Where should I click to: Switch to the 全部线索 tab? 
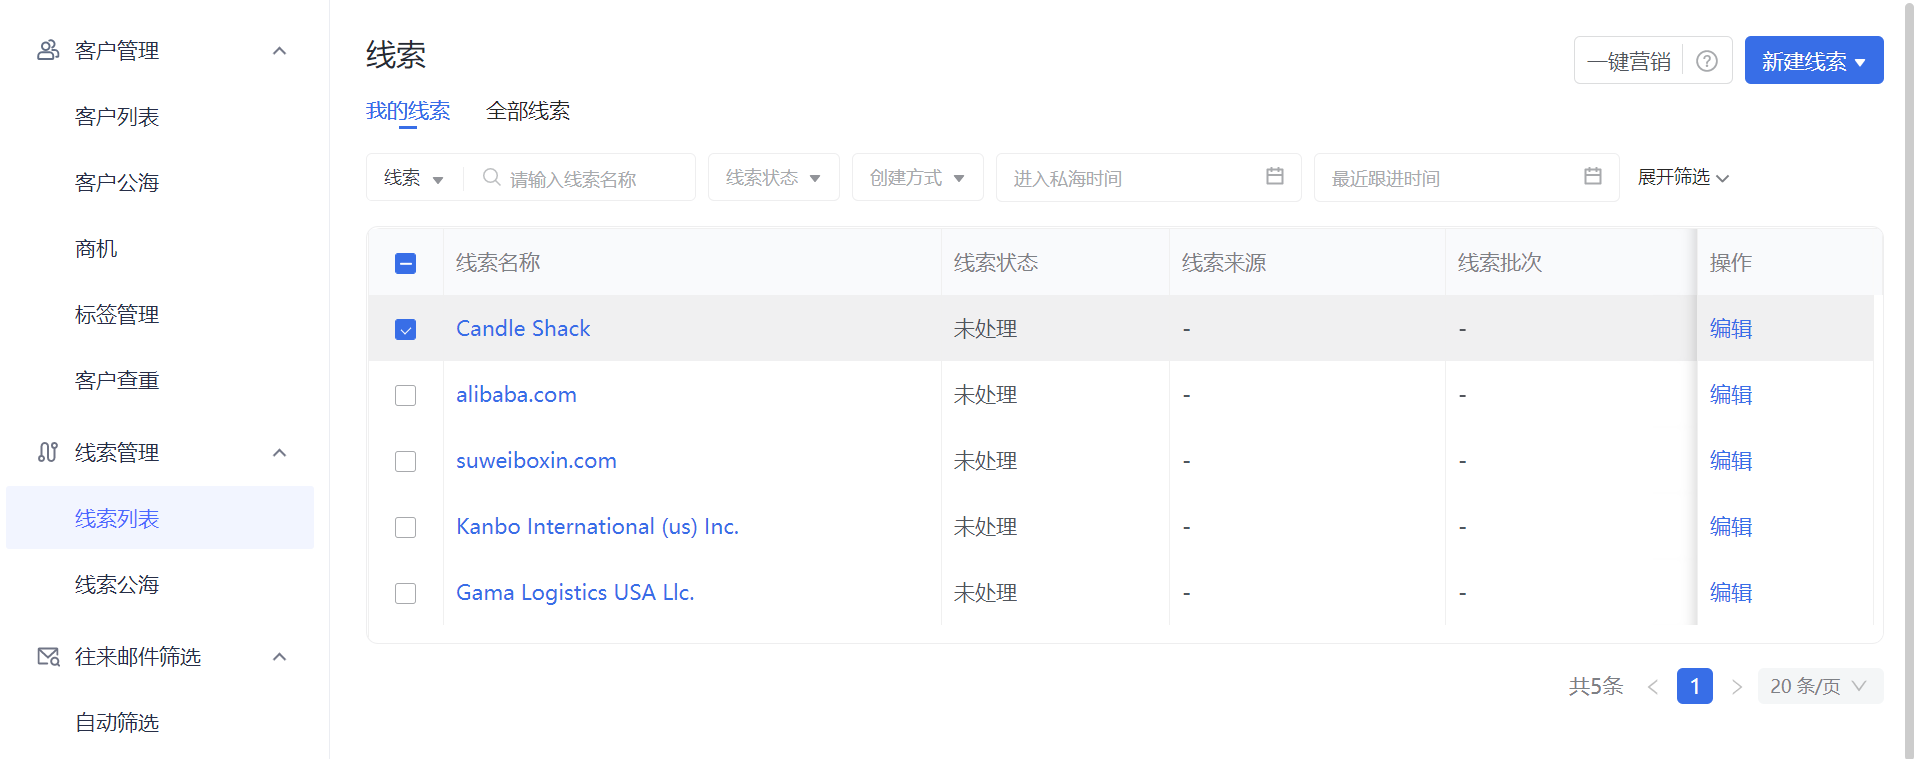pos(527,111)
